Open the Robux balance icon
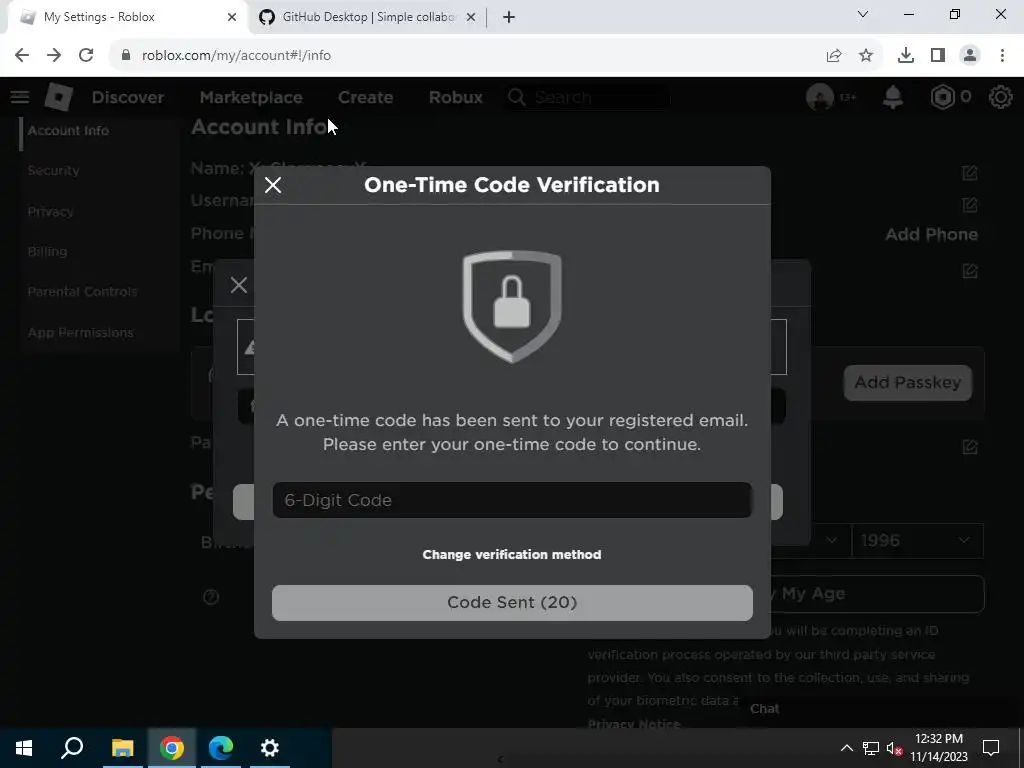Screen dimensions: 1024x768 point(942,97)
